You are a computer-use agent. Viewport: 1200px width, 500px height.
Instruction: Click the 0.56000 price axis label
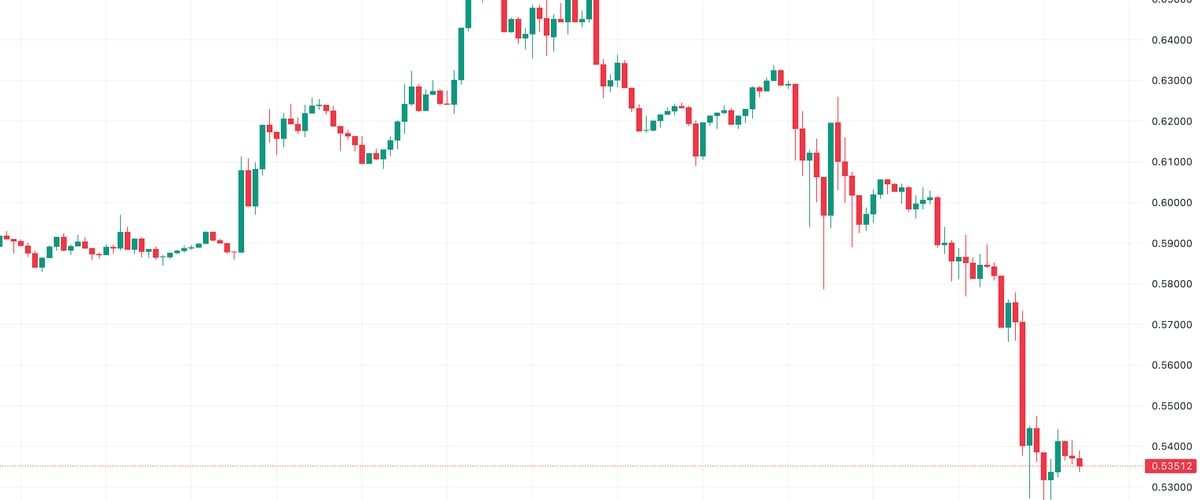pyautogui.click(x=1171, y=365)
